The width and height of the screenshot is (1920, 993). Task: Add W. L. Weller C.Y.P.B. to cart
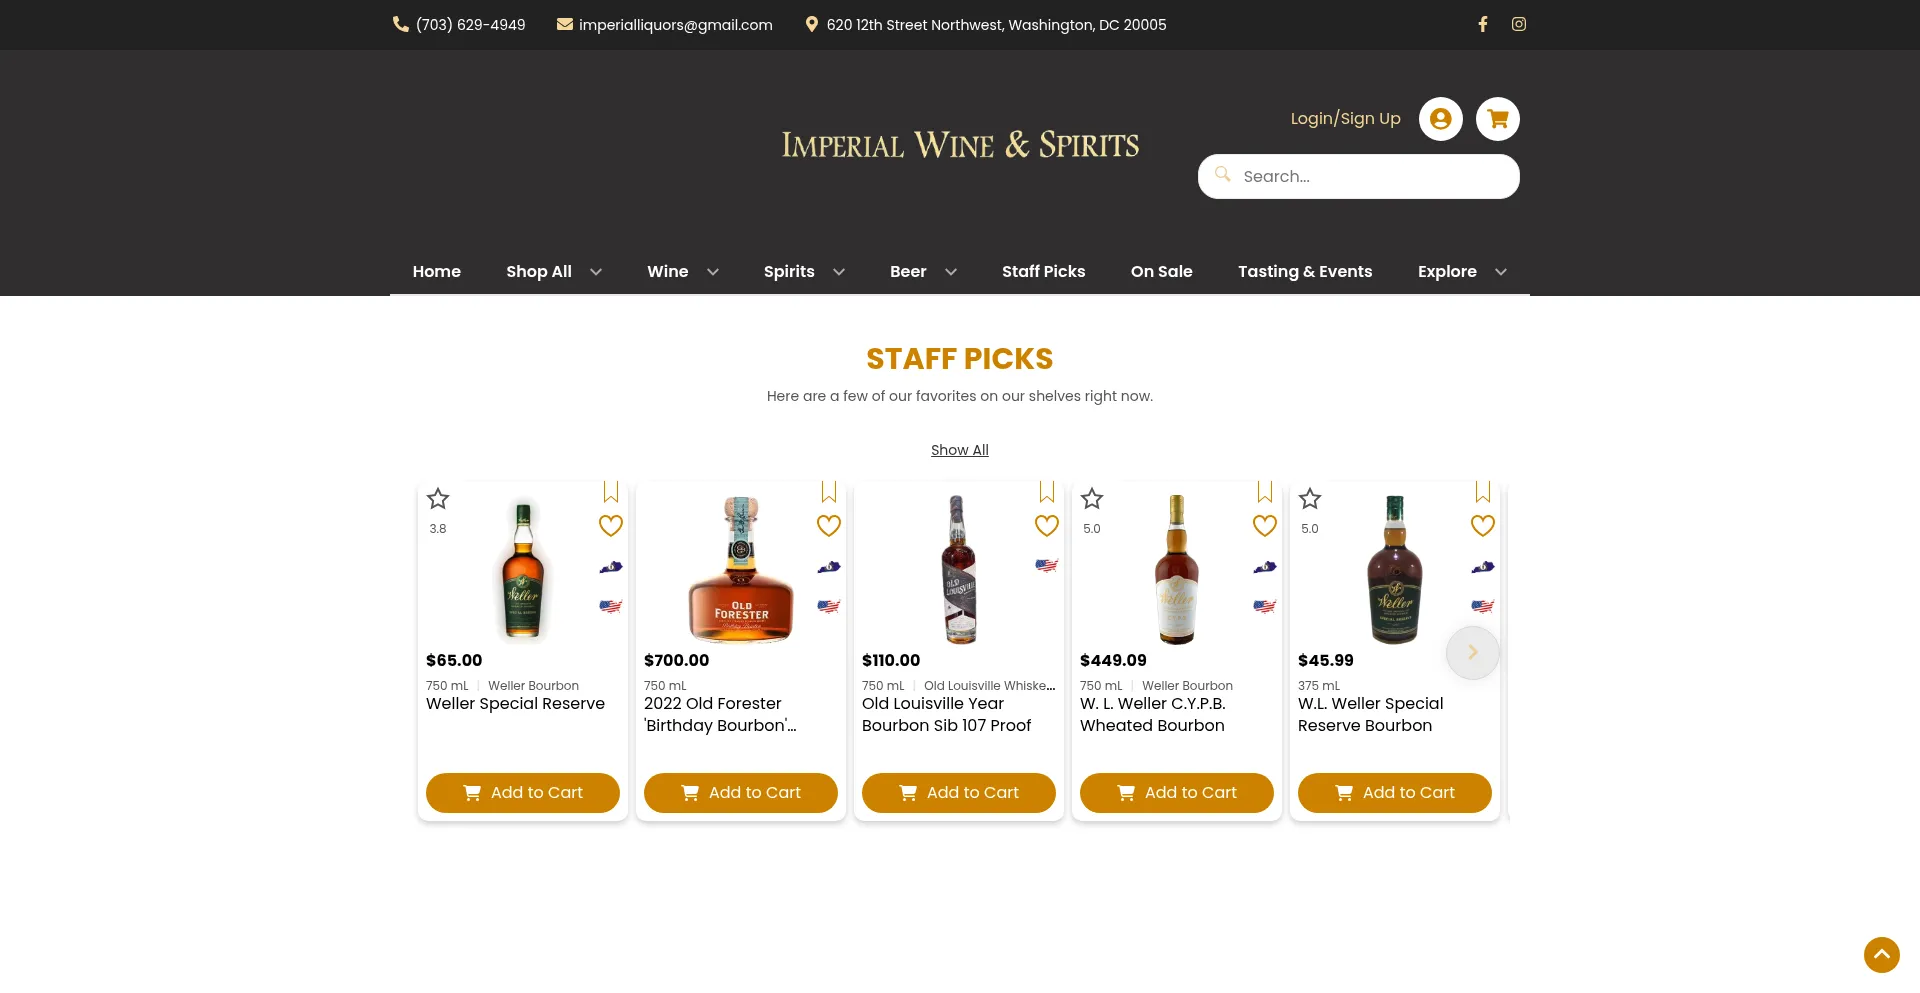1176,793
